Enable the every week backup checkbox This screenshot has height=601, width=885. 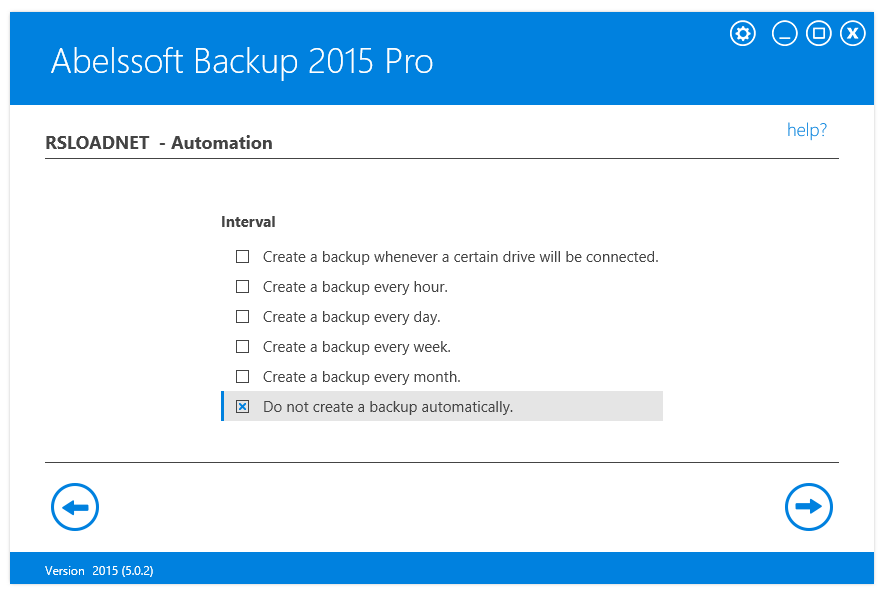coord(242,347)
